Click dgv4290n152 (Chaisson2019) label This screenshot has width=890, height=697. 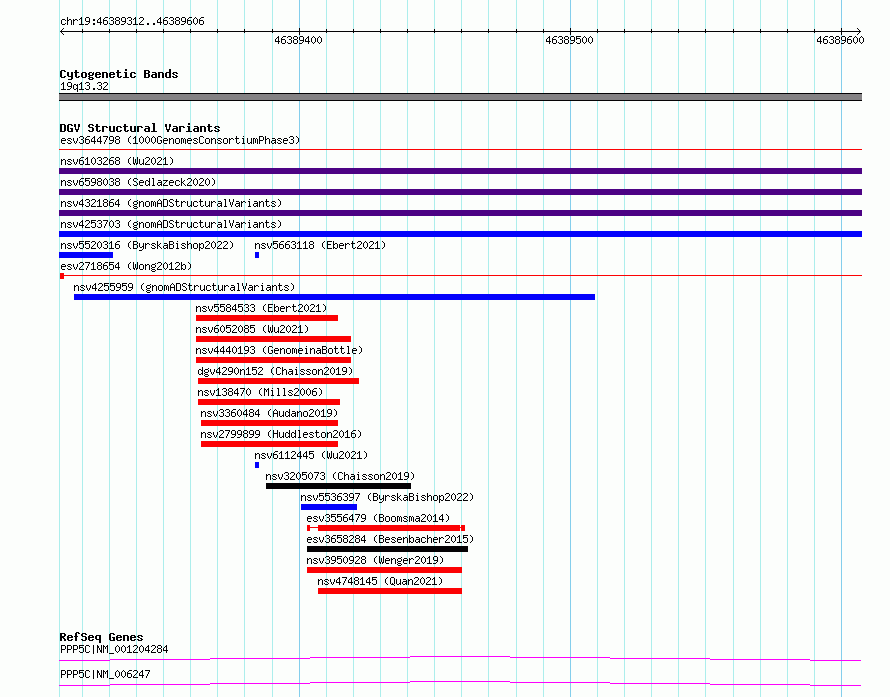point(275,371)
